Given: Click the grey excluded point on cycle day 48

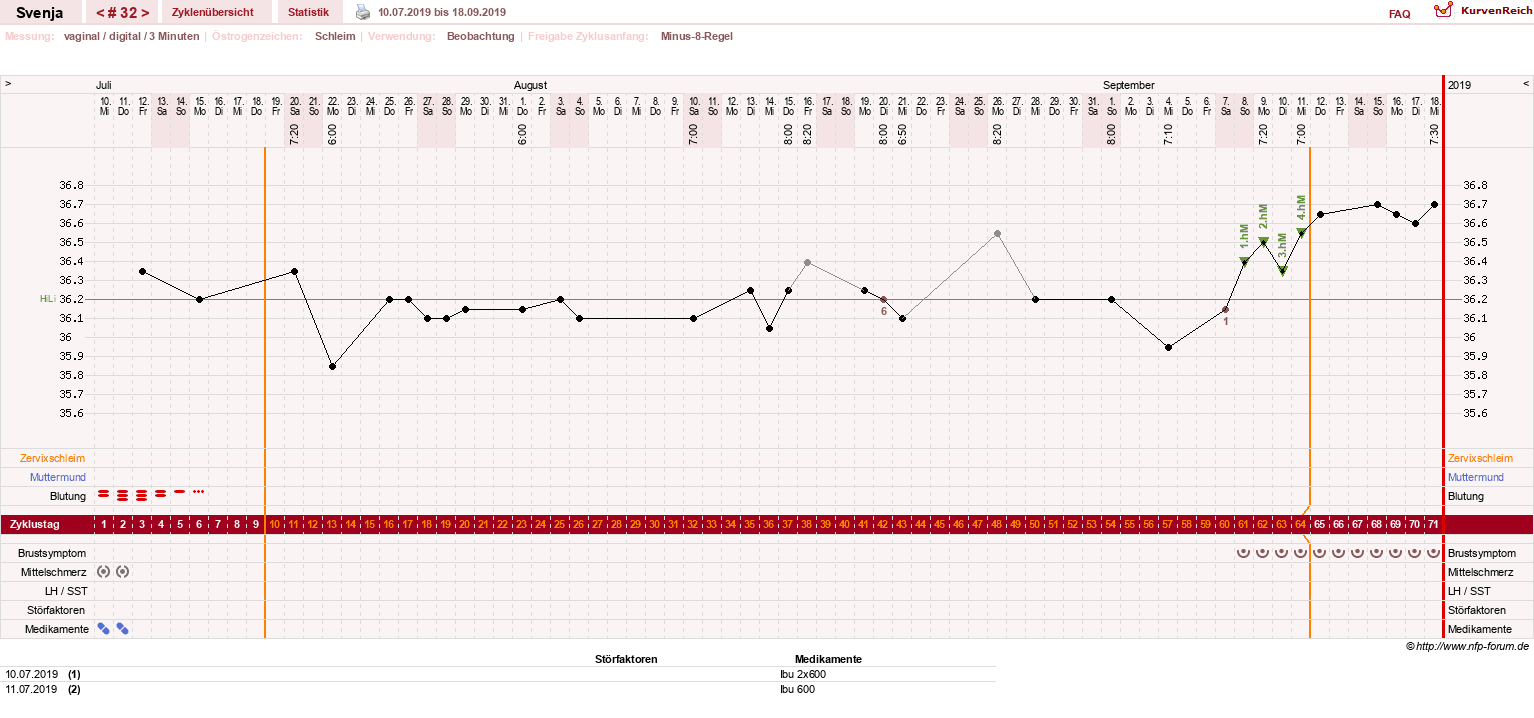Looking at the screenshot, I should (997, 234).
